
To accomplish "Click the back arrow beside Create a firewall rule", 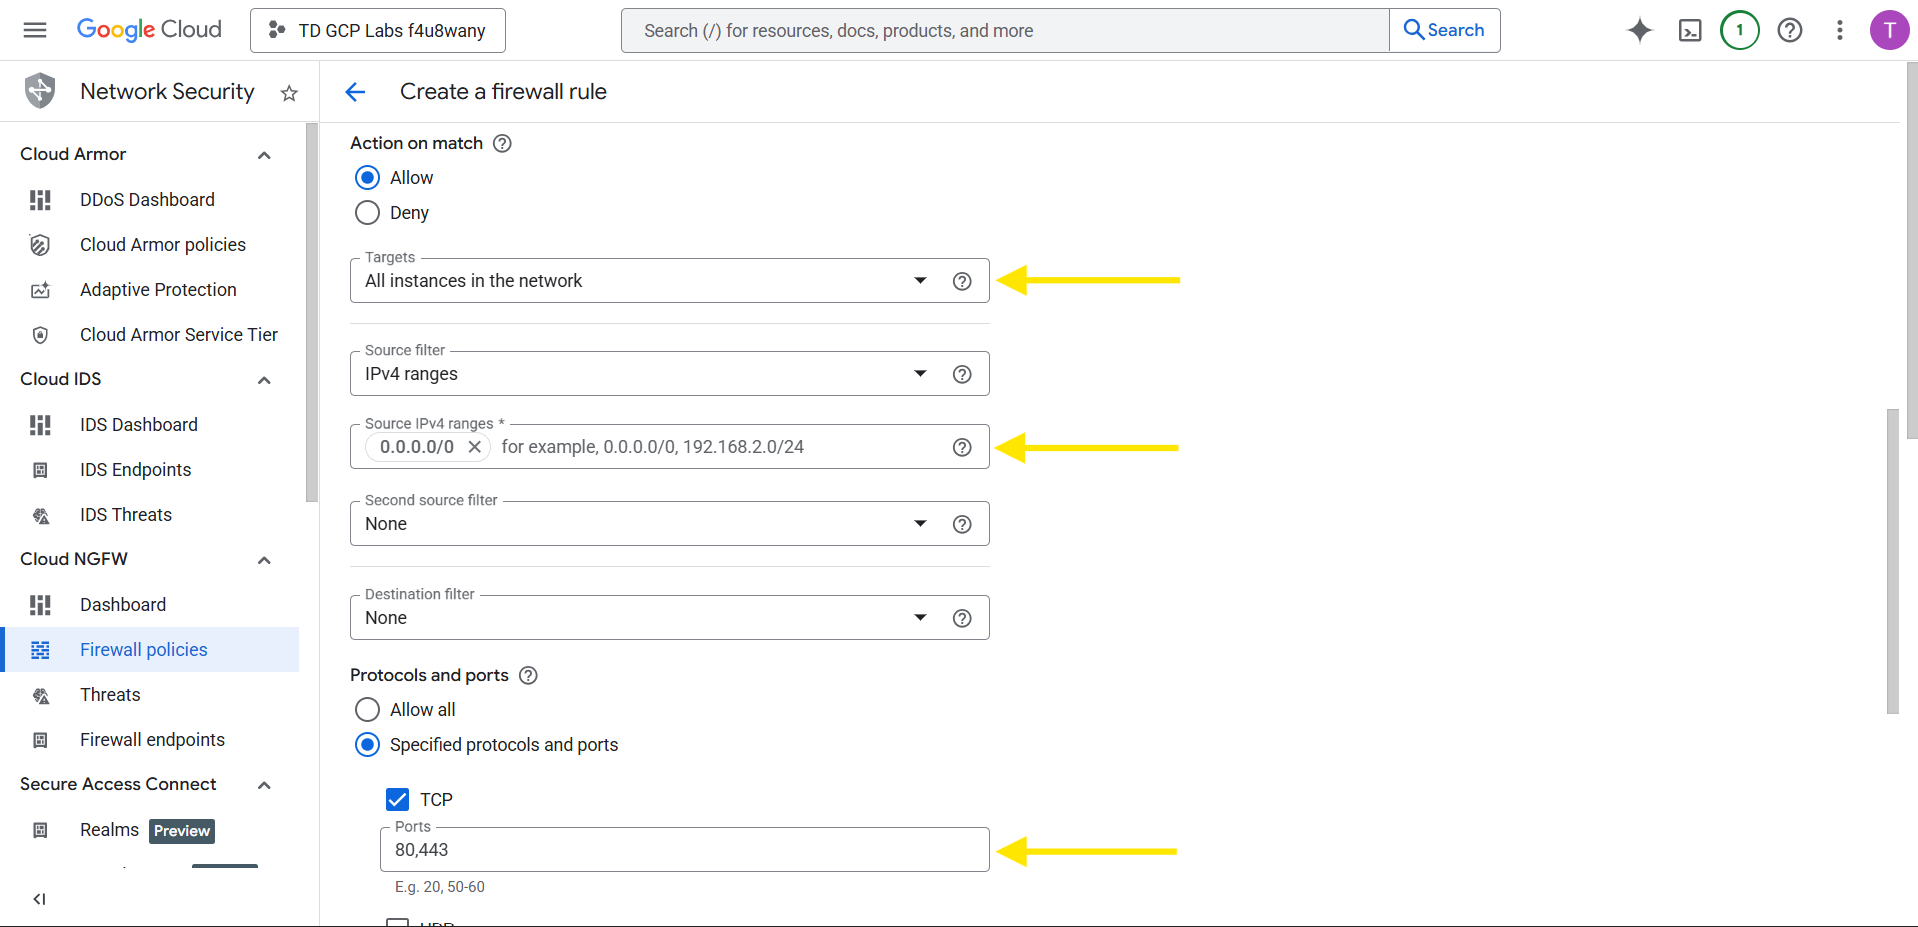I will pyautogui.click(x=355, y=92).
